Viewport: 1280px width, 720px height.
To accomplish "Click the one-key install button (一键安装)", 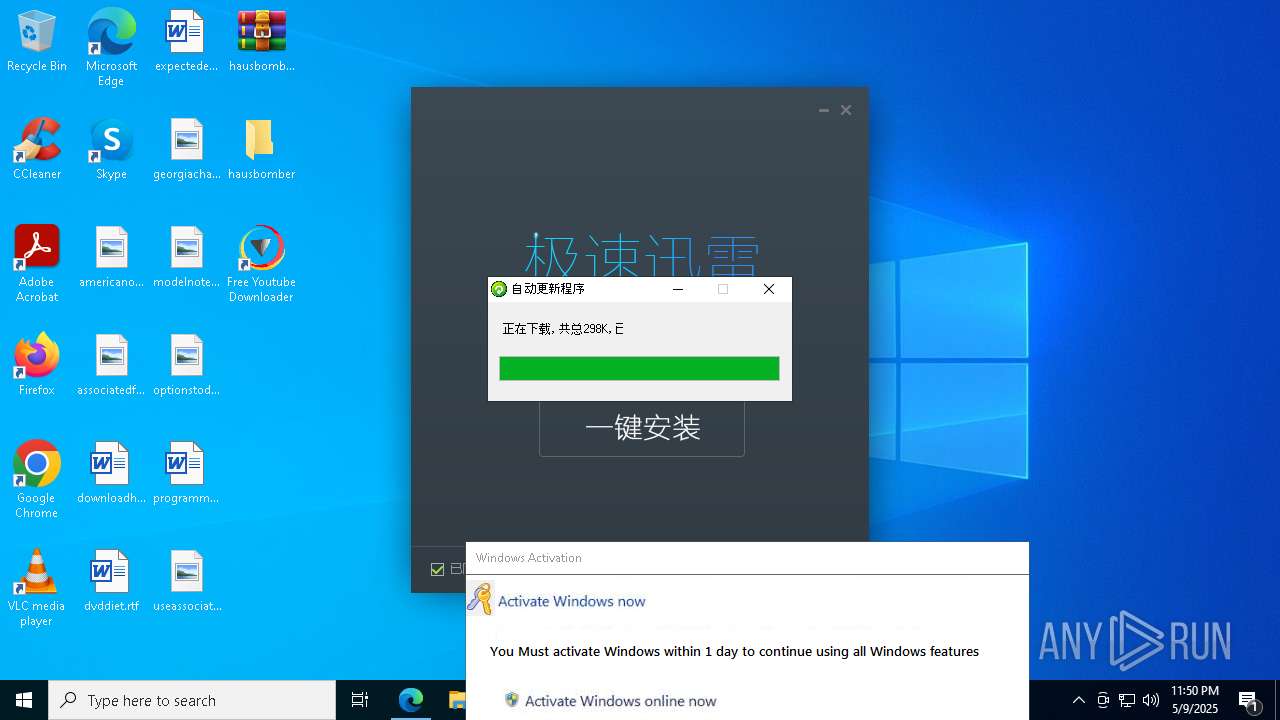I will click(x=642, y=428).
